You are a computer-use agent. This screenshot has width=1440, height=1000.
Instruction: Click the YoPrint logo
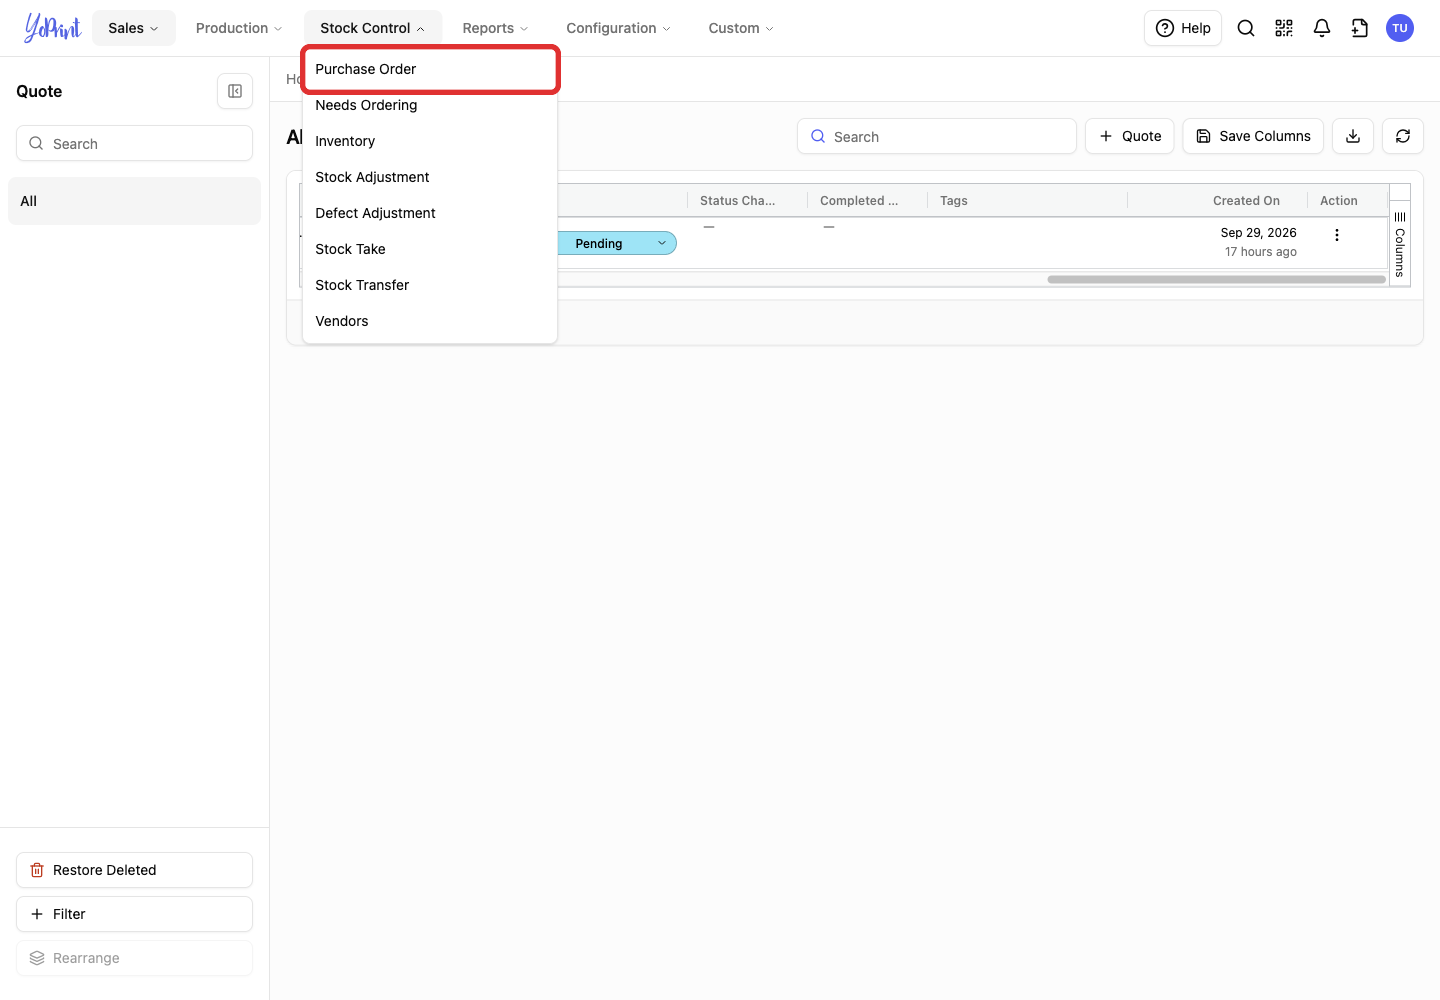click(x=52, y=28)
